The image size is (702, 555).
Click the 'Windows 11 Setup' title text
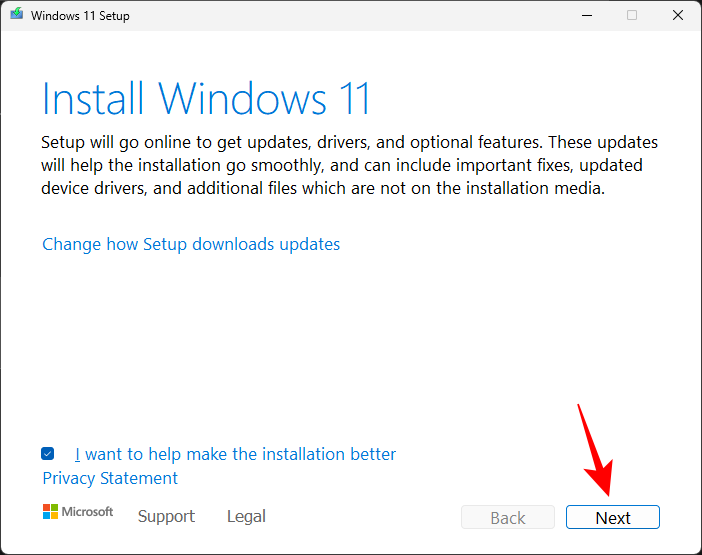(80, 16)
